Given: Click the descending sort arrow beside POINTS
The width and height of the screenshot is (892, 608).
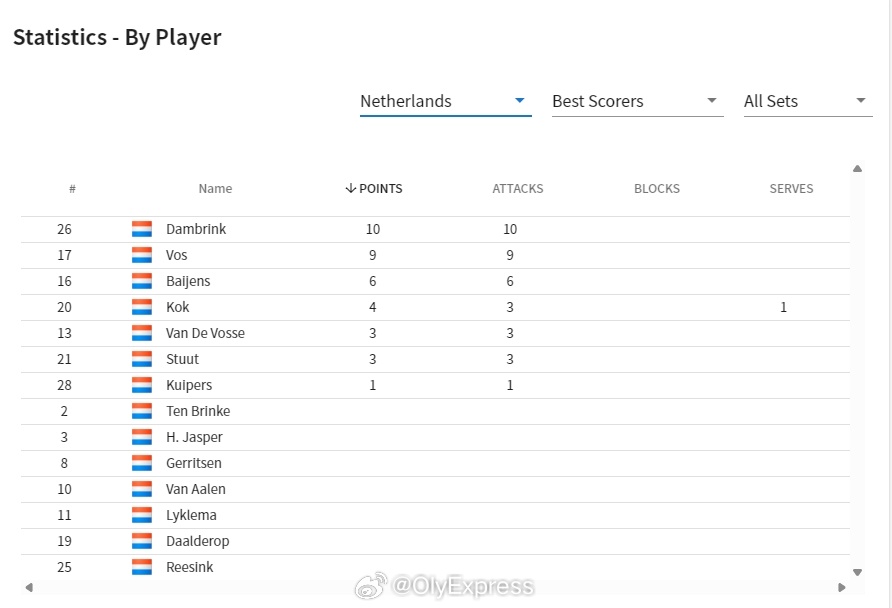Looking at the screenshot, I should 350,188.
